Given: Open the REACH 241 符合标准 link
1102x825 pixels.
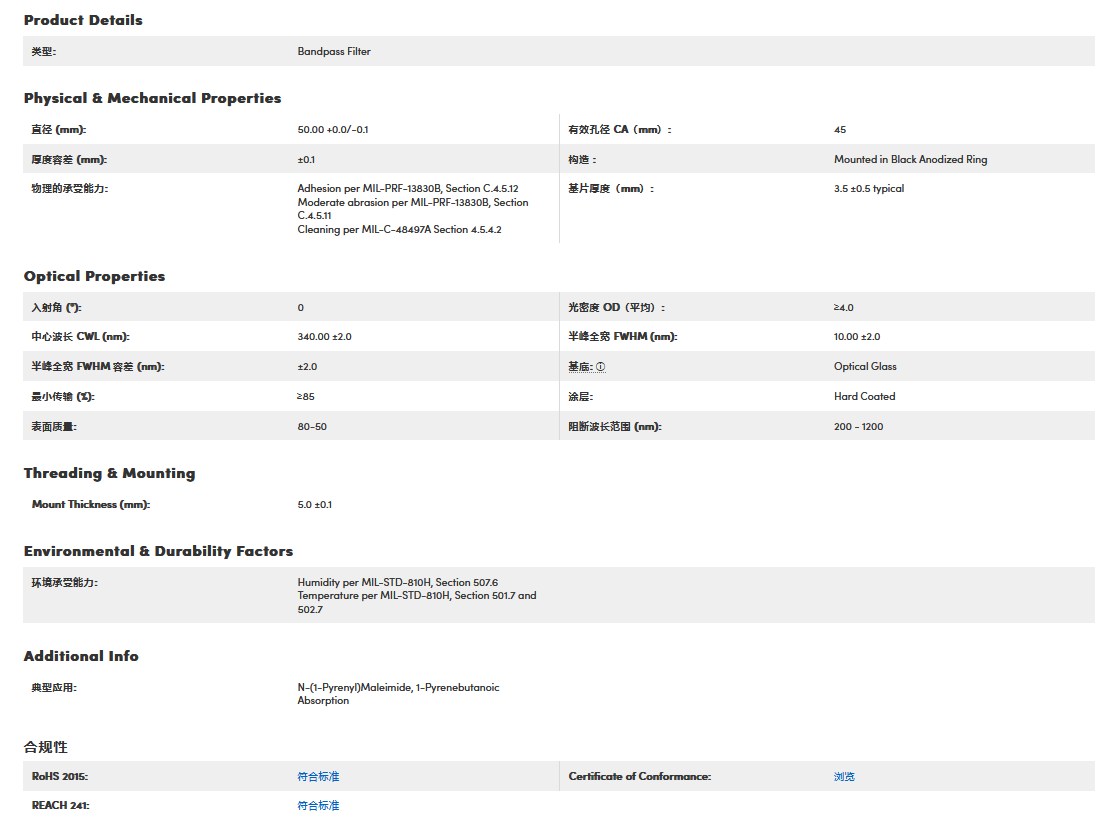Looking at the screenshot, I should click(x=318, y=806).
